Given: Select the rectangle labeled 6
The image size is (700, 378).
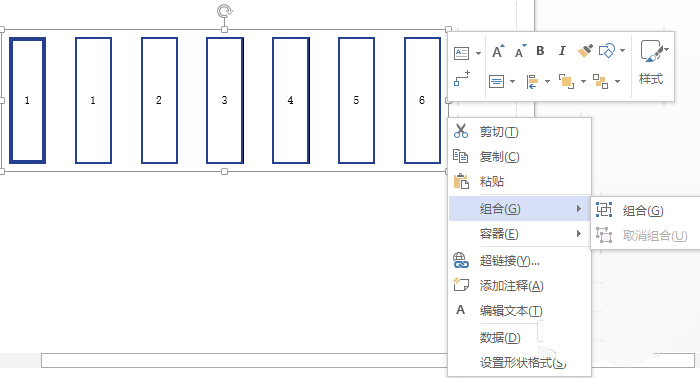Looking at the screenshot, I should pyautogui.click(x=422, y=100).
